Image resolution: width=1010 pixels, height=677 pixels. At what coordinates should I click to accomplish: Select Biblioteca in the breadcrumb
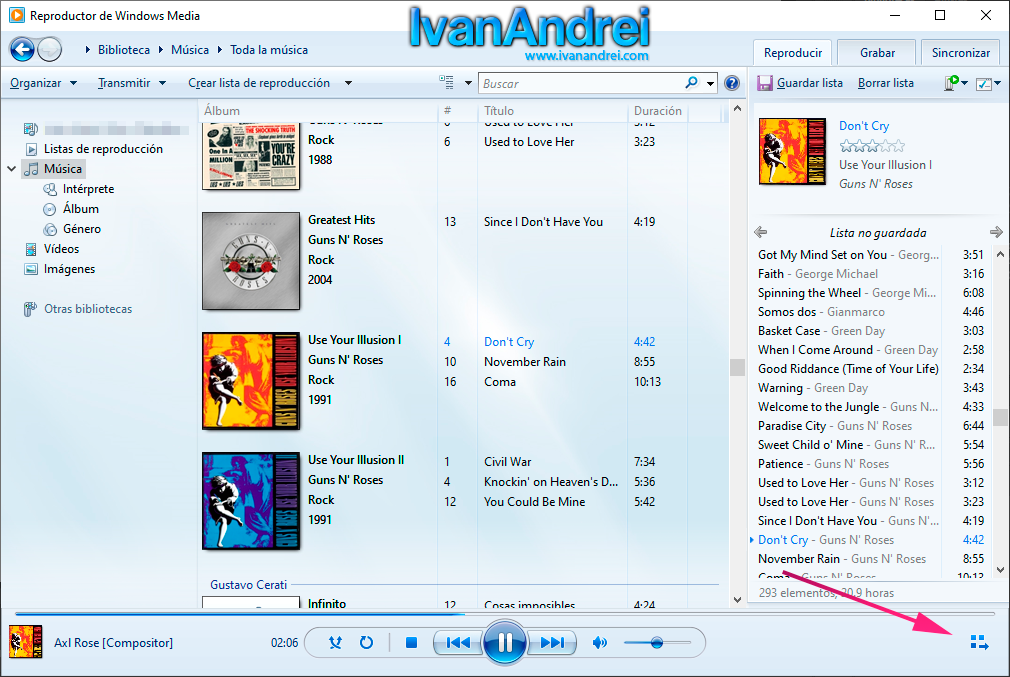pyautogui.click(x=124, y=50)
